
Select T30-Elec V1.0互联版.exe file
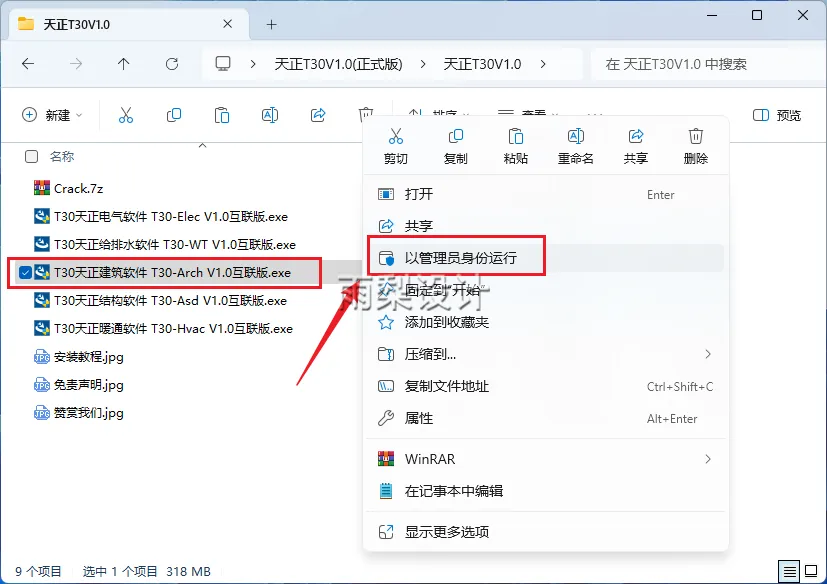[x=171, y=216]
